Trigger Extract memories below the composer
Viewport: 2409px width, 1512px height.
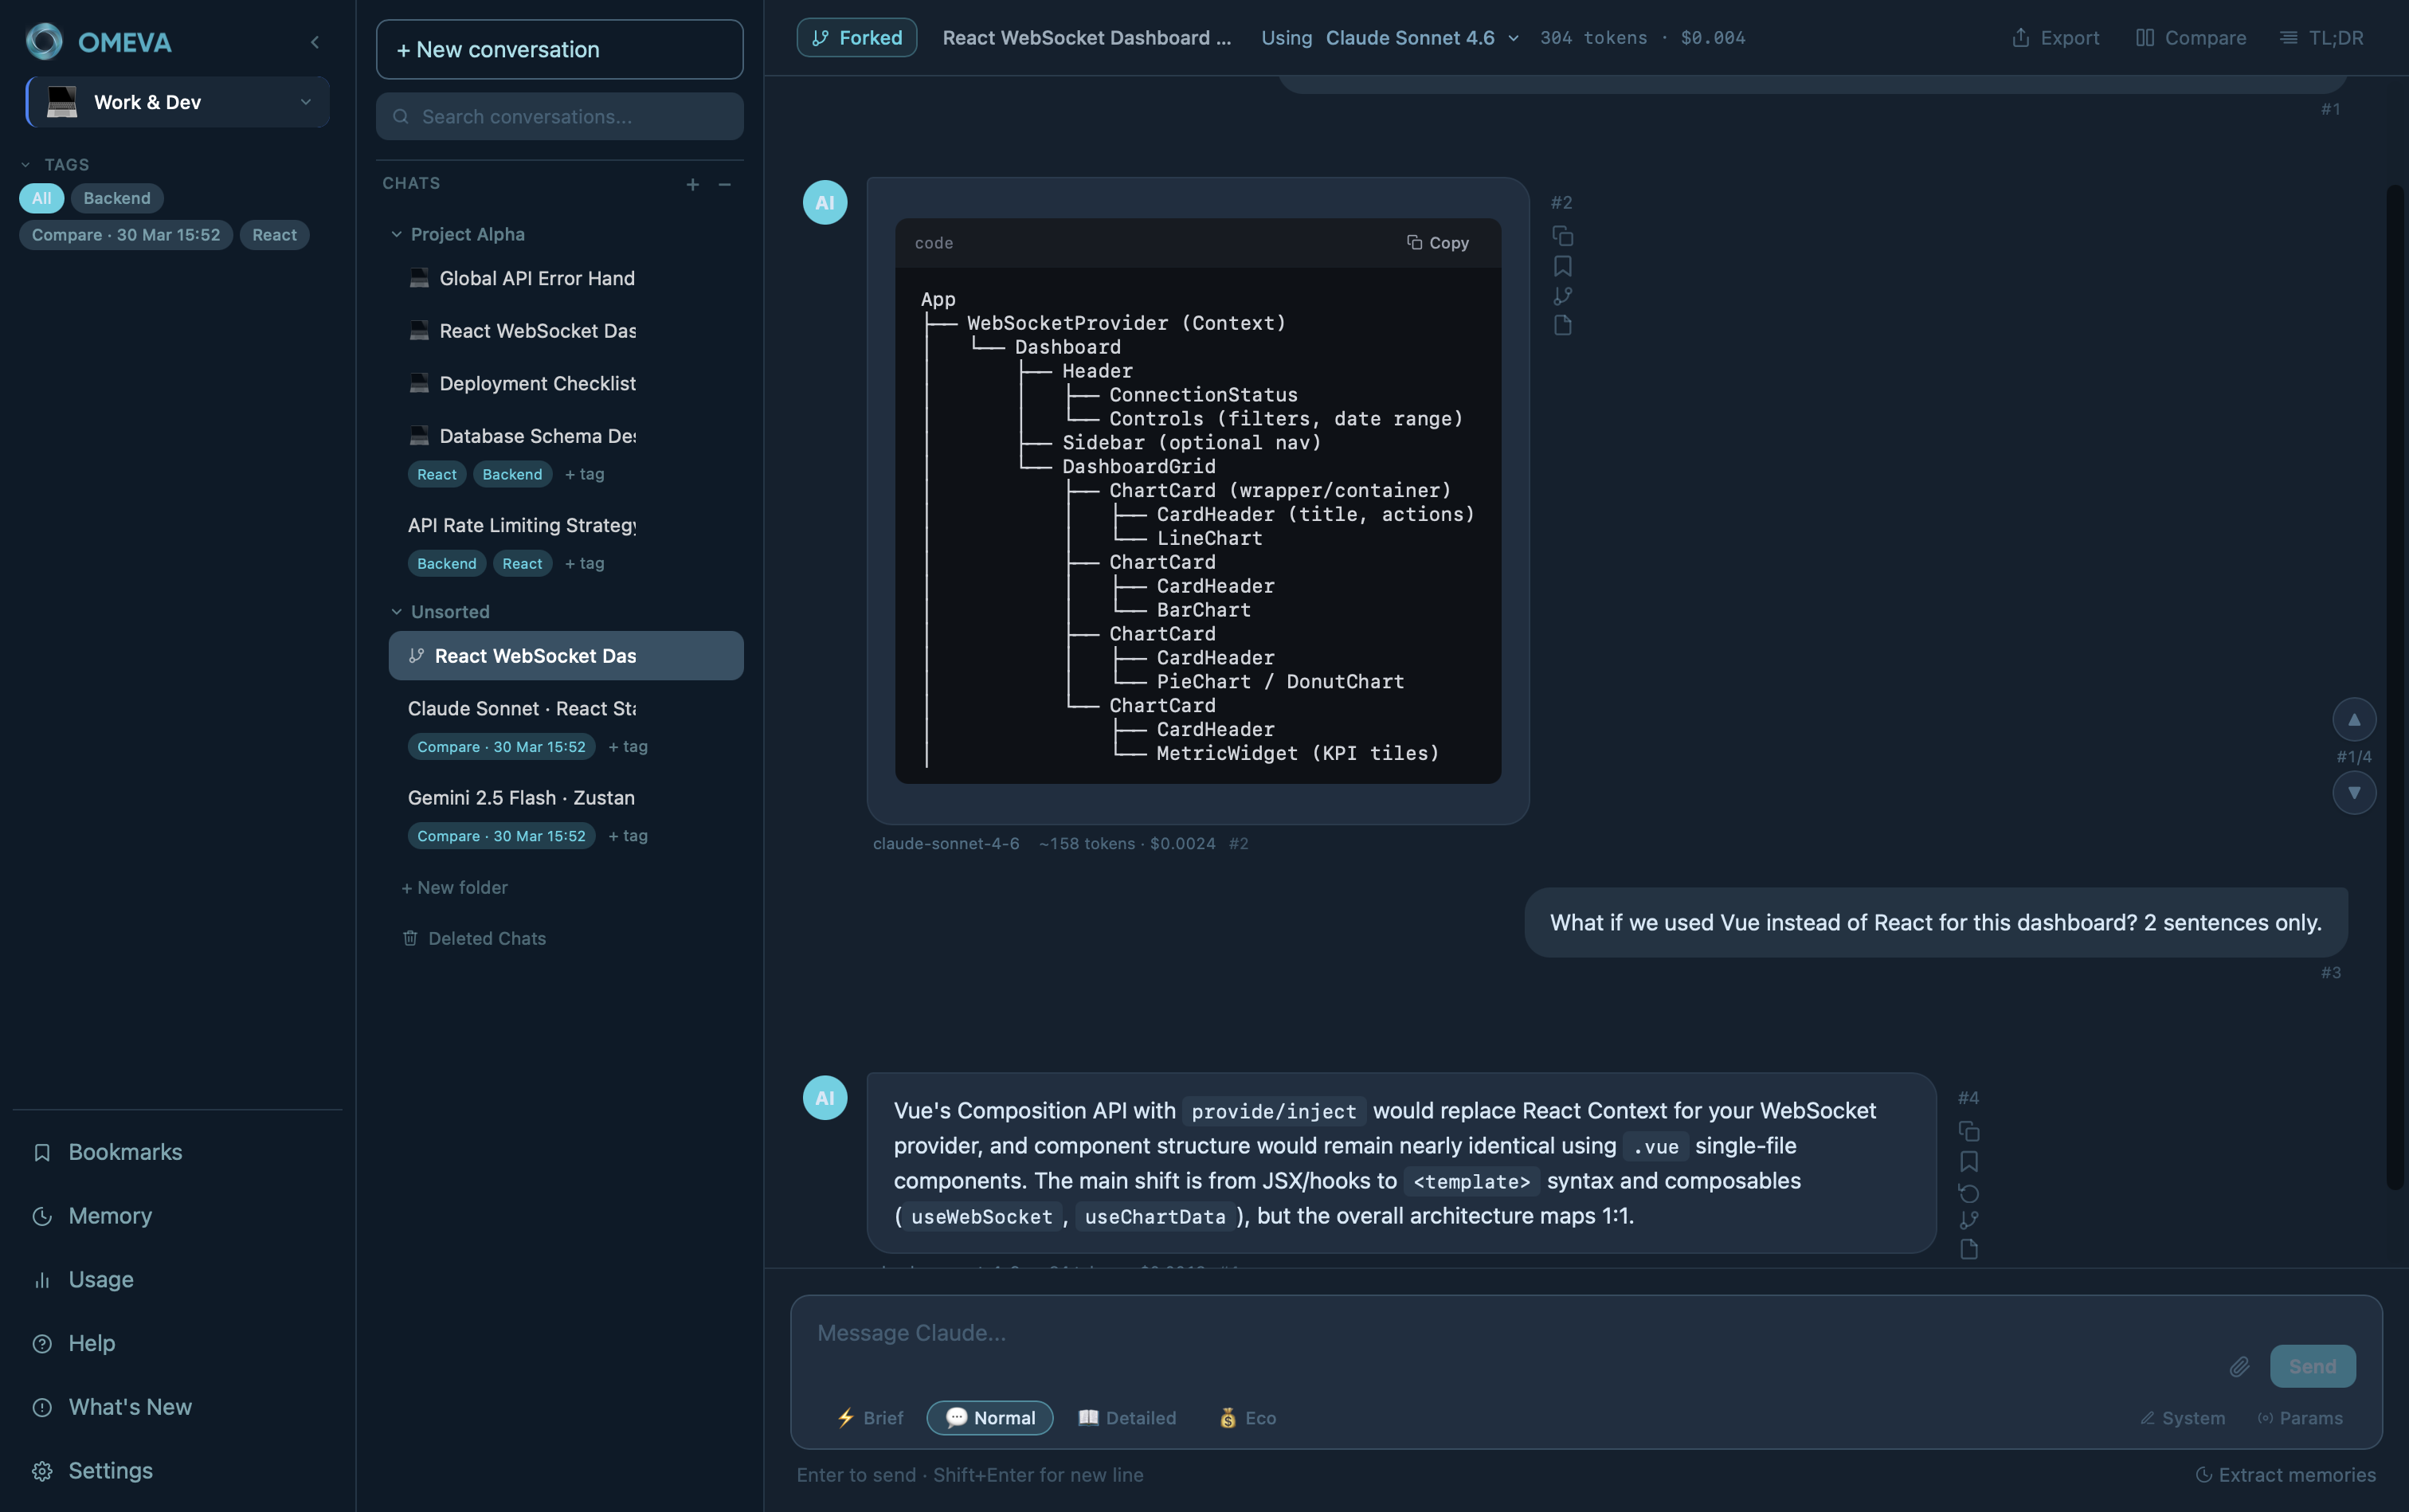click(x=2287, y=1474)
